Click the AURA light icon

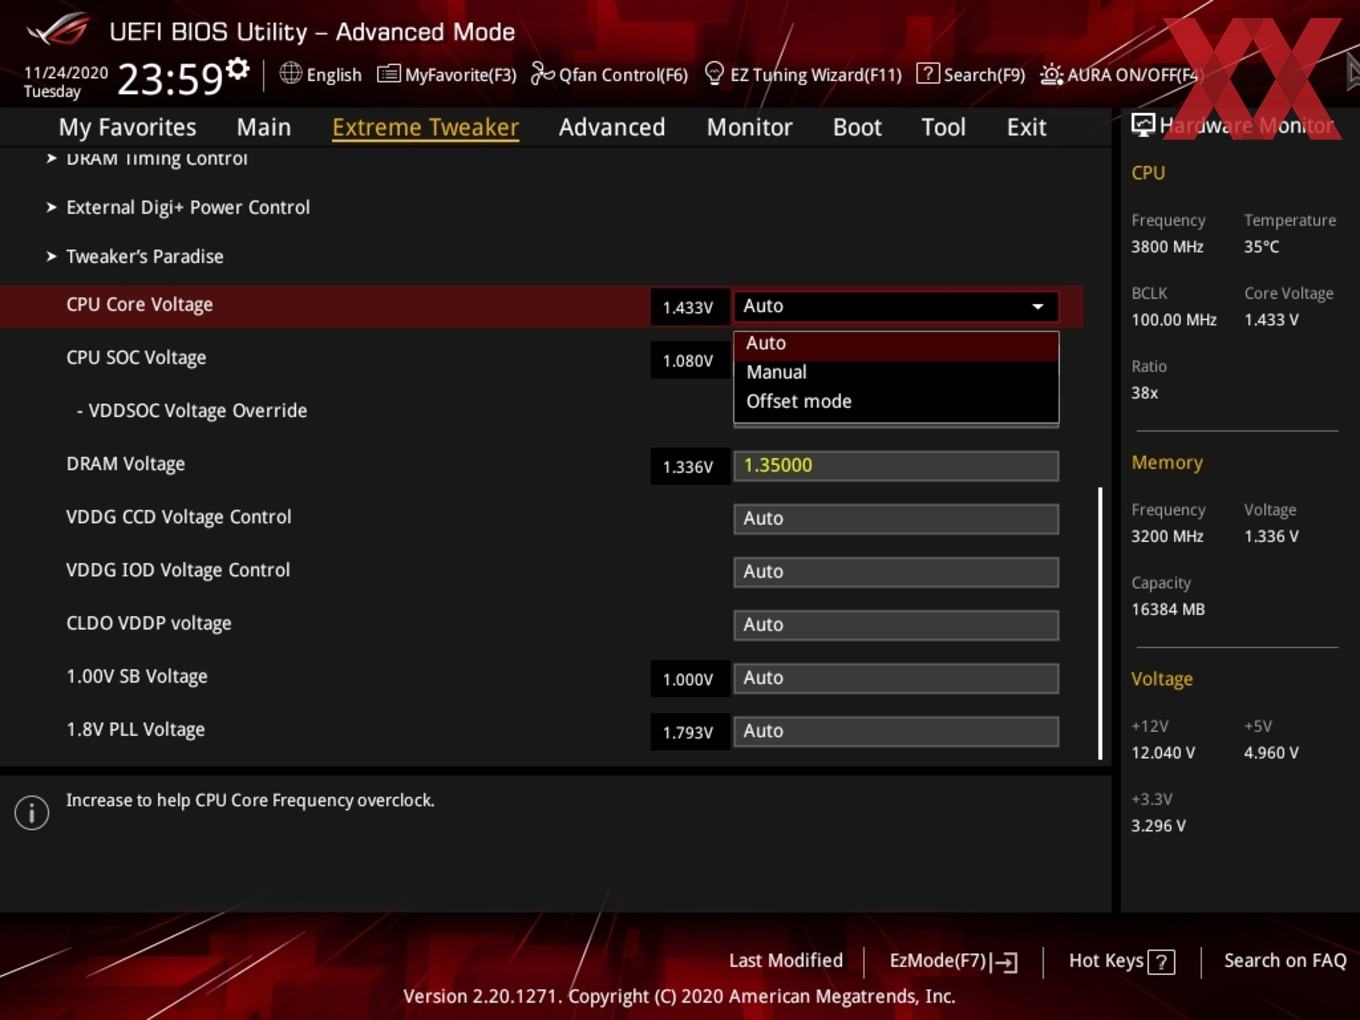pos(1051,74)
